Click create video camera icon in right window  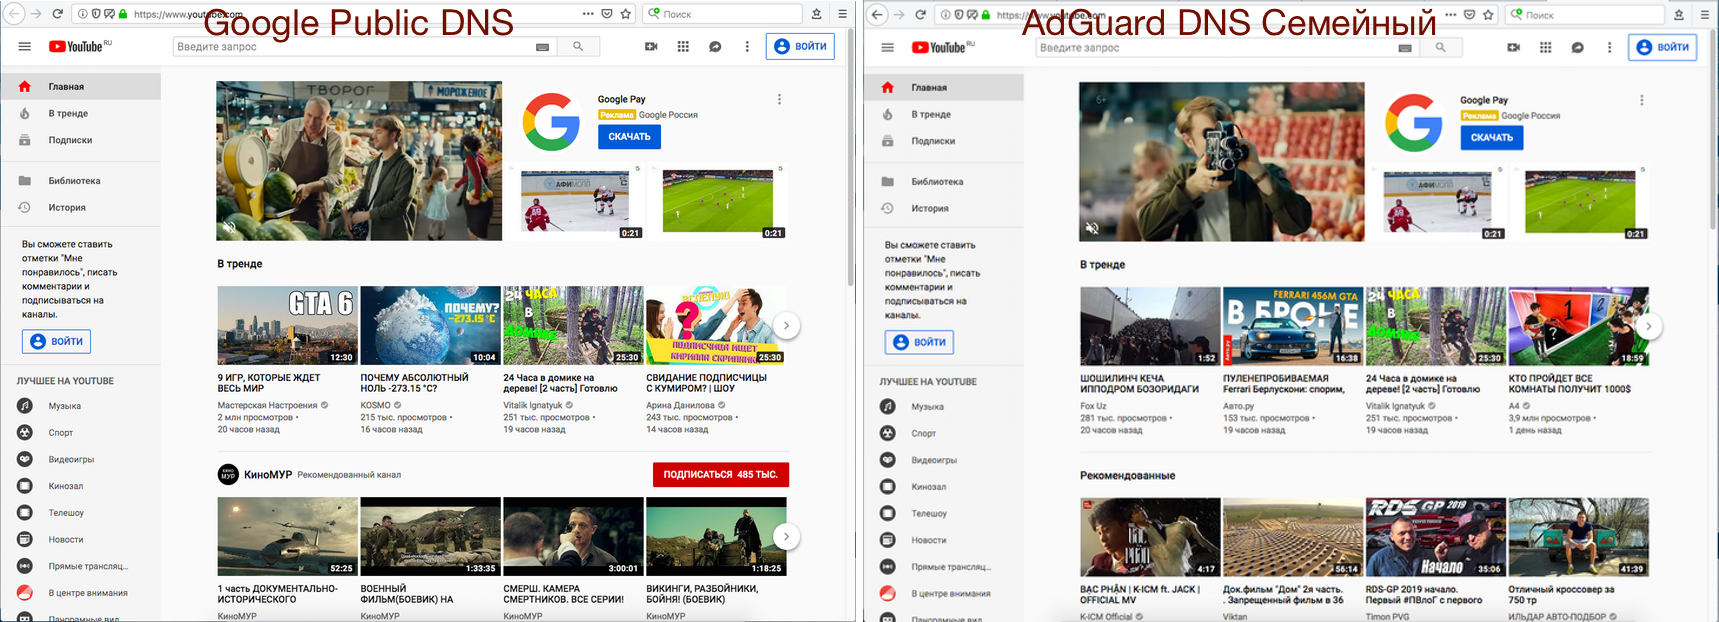click(x=1513, y=47)
